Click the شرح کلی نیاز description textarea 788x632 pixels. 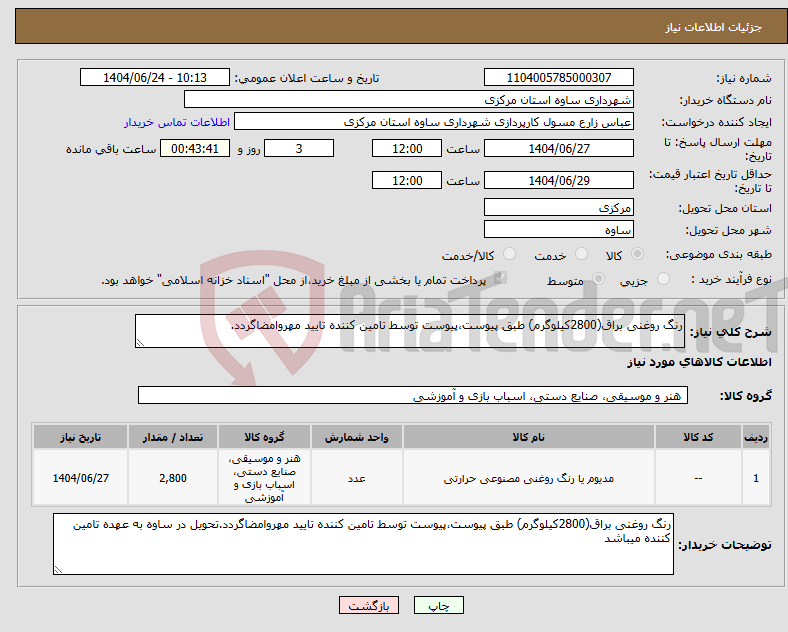(x=410, y=331)
